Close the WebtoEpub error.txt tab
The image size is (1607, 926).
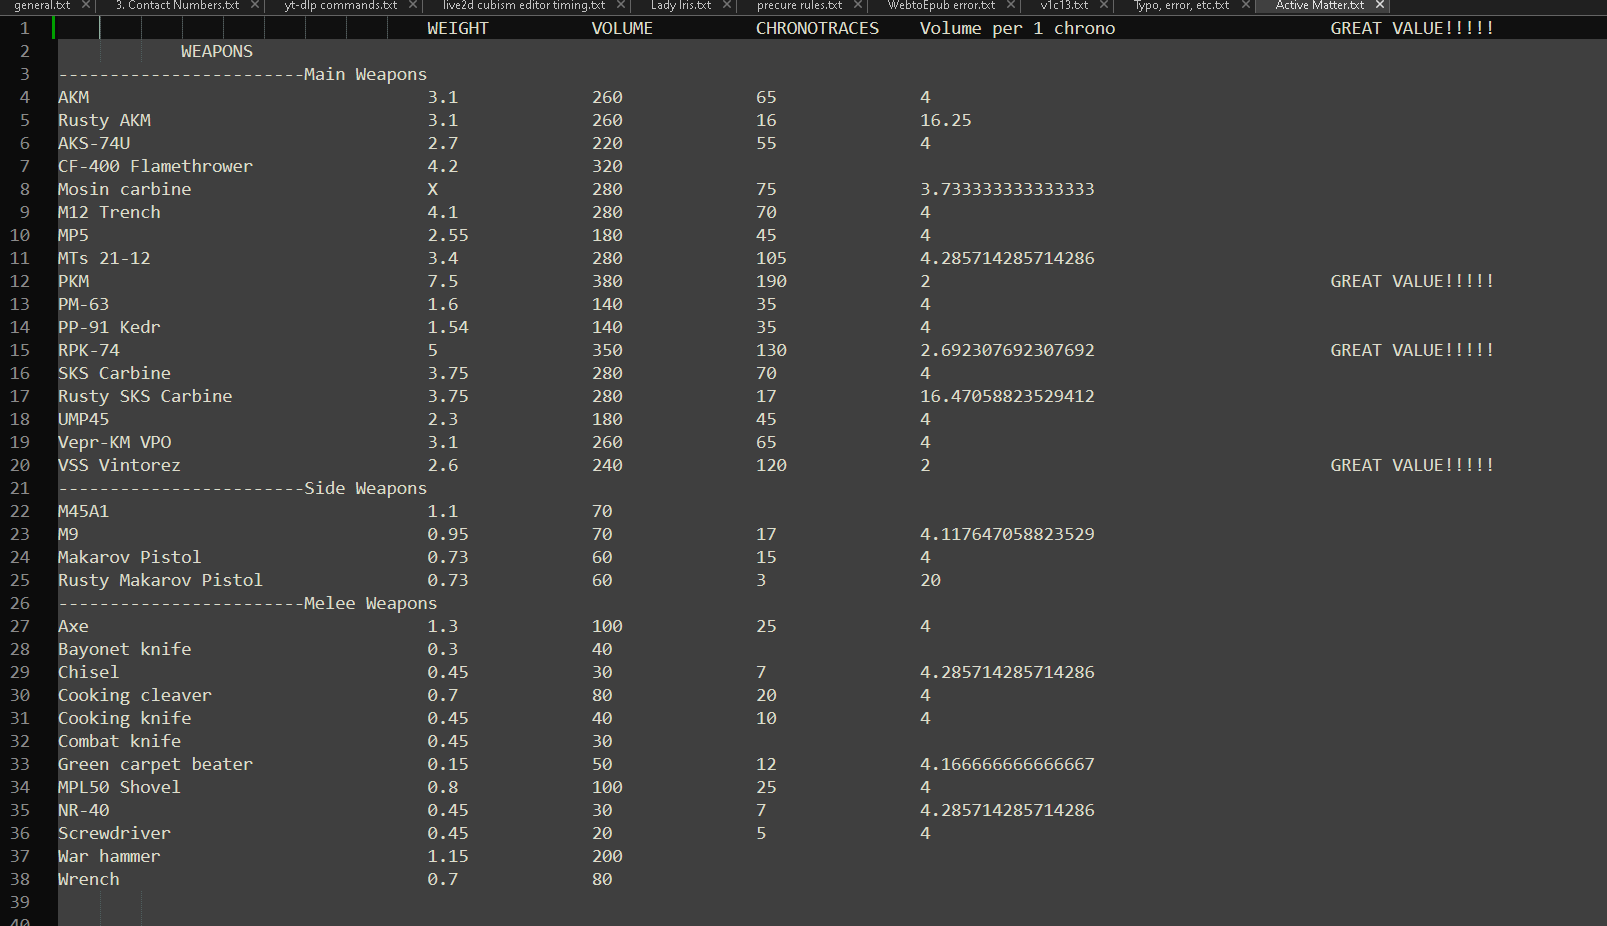pos(1011,5)
